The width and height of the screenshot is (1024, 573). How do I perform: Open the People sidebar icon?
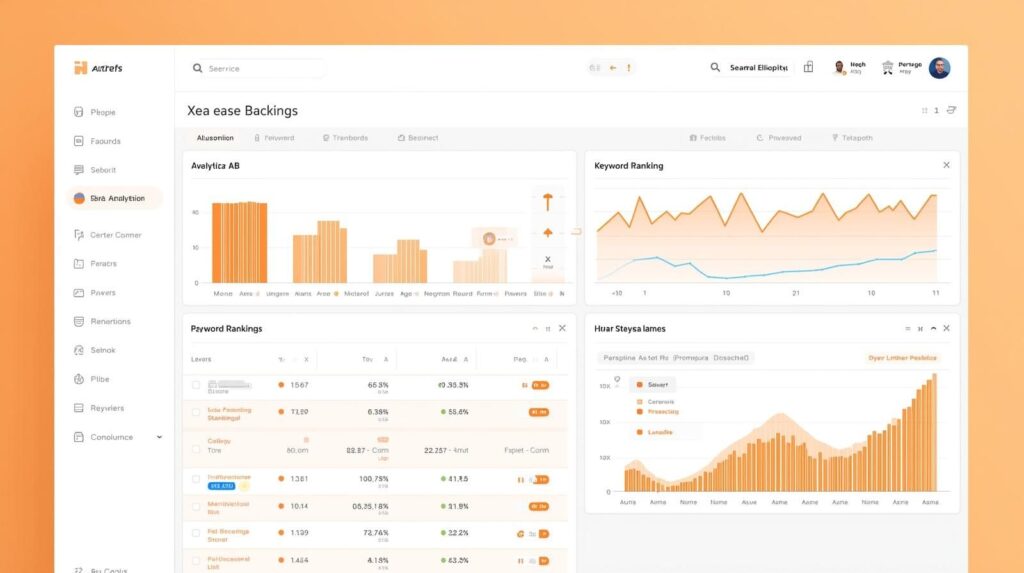click(x=79, y=113)
